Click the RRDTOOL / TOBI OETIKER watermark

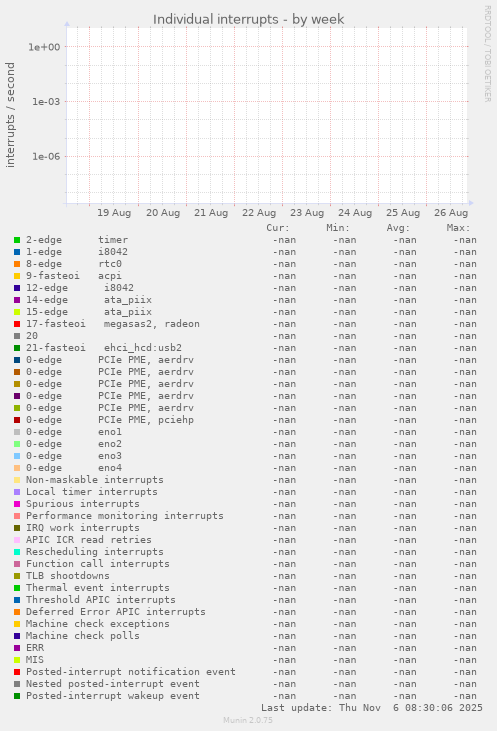pos(487,54)
